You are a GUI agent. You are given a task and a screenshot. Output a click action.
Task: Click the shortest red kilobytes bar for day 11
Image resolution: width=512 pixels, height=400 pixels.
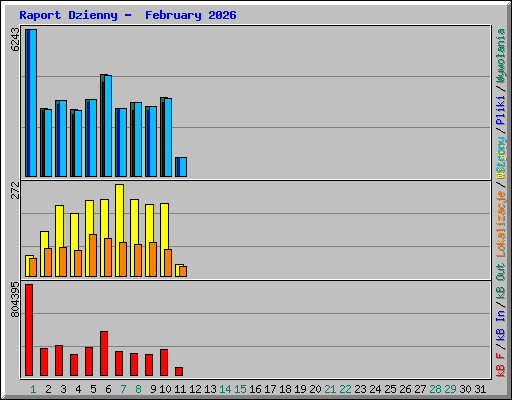pos(179,372)
